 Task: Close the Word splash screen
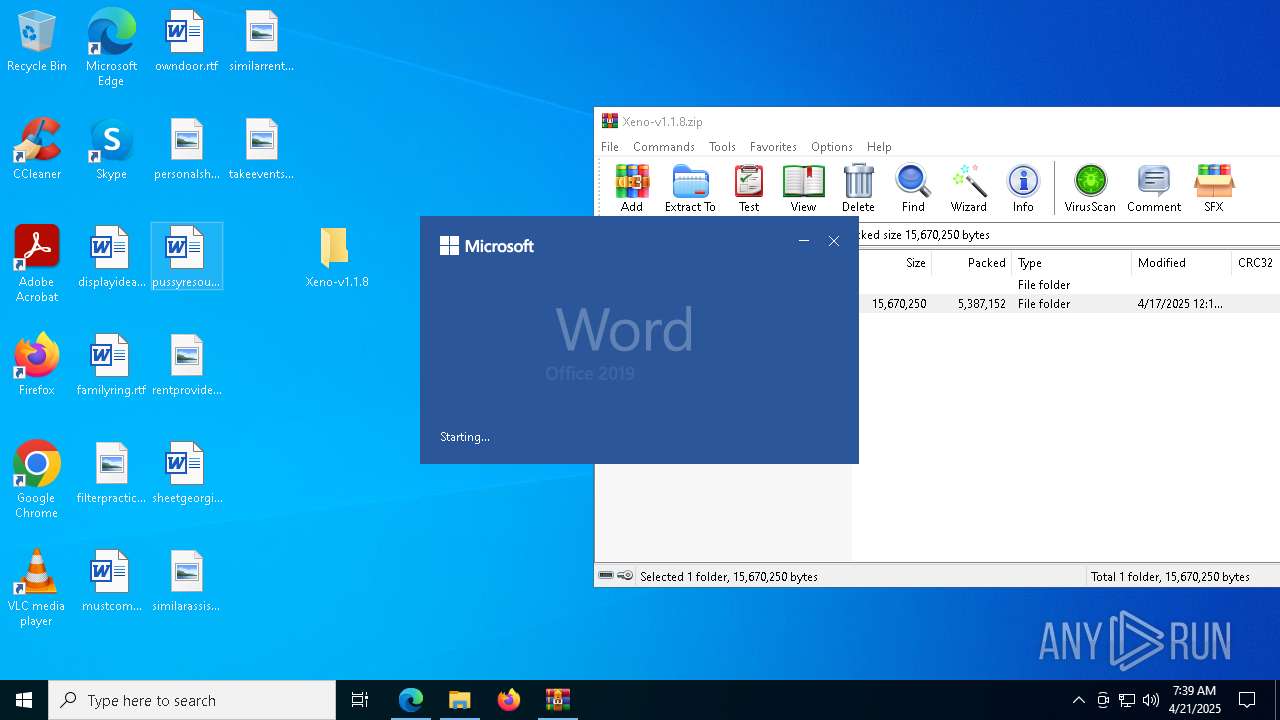834,241
